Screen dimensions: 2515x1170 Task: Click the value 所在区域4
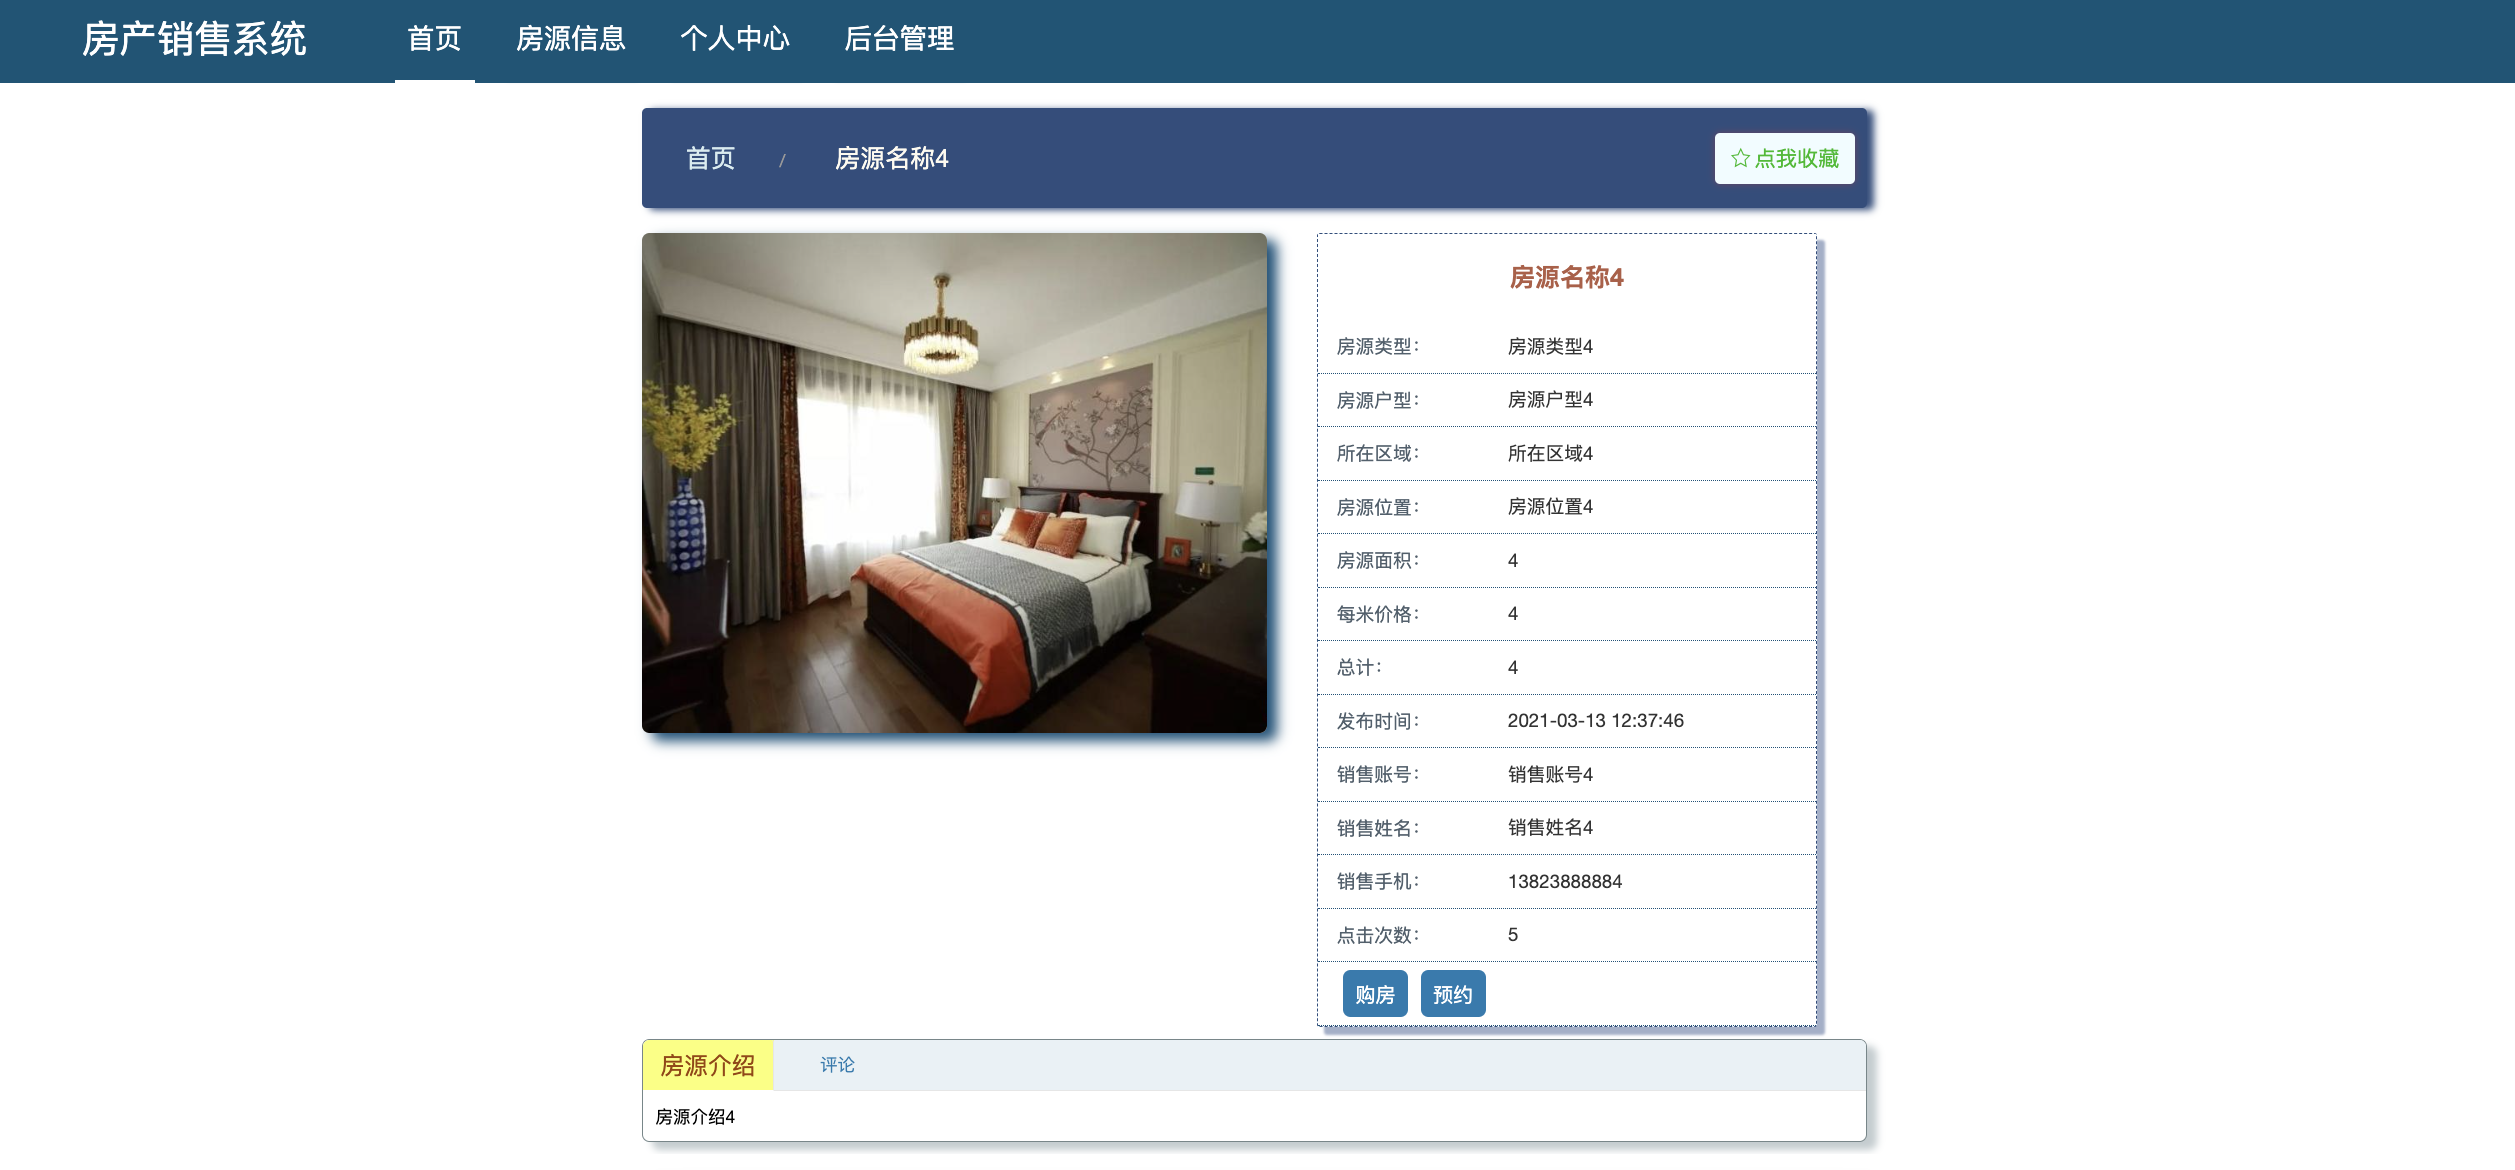[x=1550, y=453]
